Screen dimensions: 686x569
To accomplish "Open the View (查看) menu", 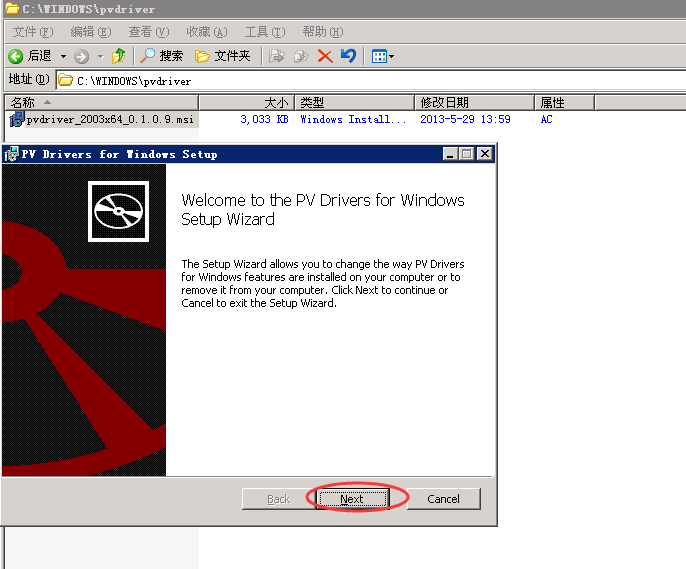I will tap(148, 32).
